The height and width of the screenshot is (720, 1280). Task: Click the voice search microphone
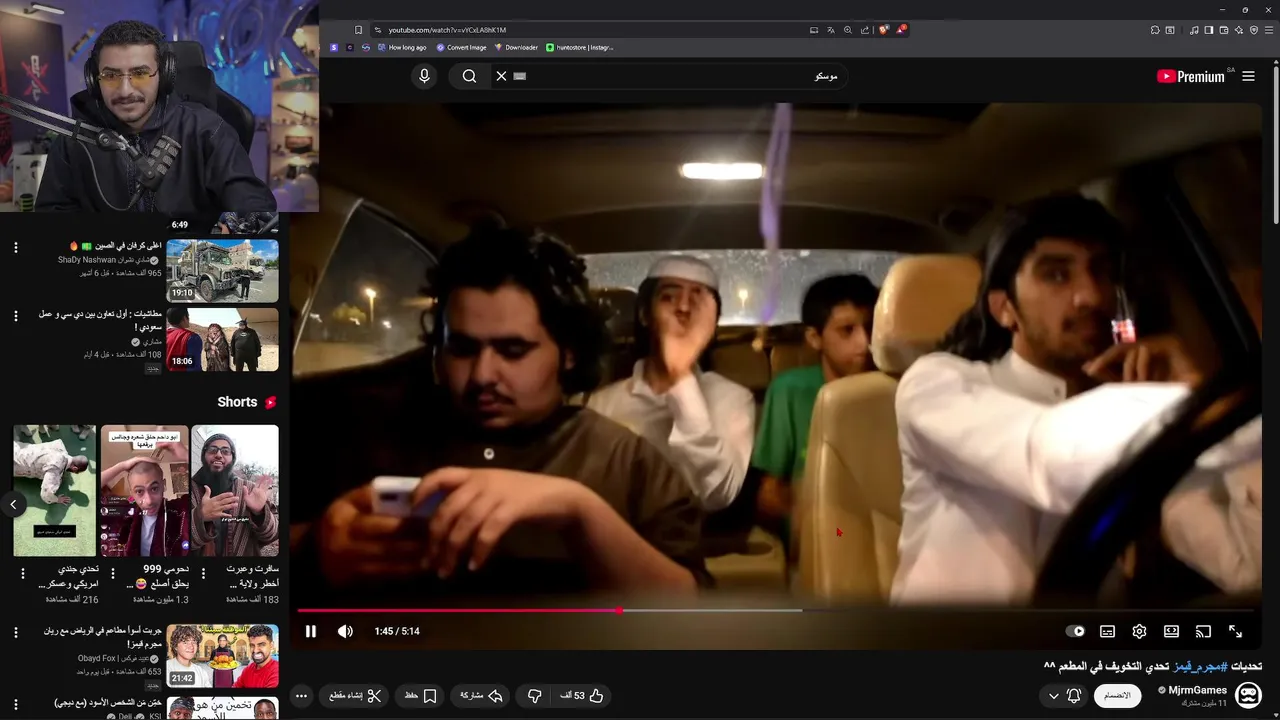(x=425, y=76)
